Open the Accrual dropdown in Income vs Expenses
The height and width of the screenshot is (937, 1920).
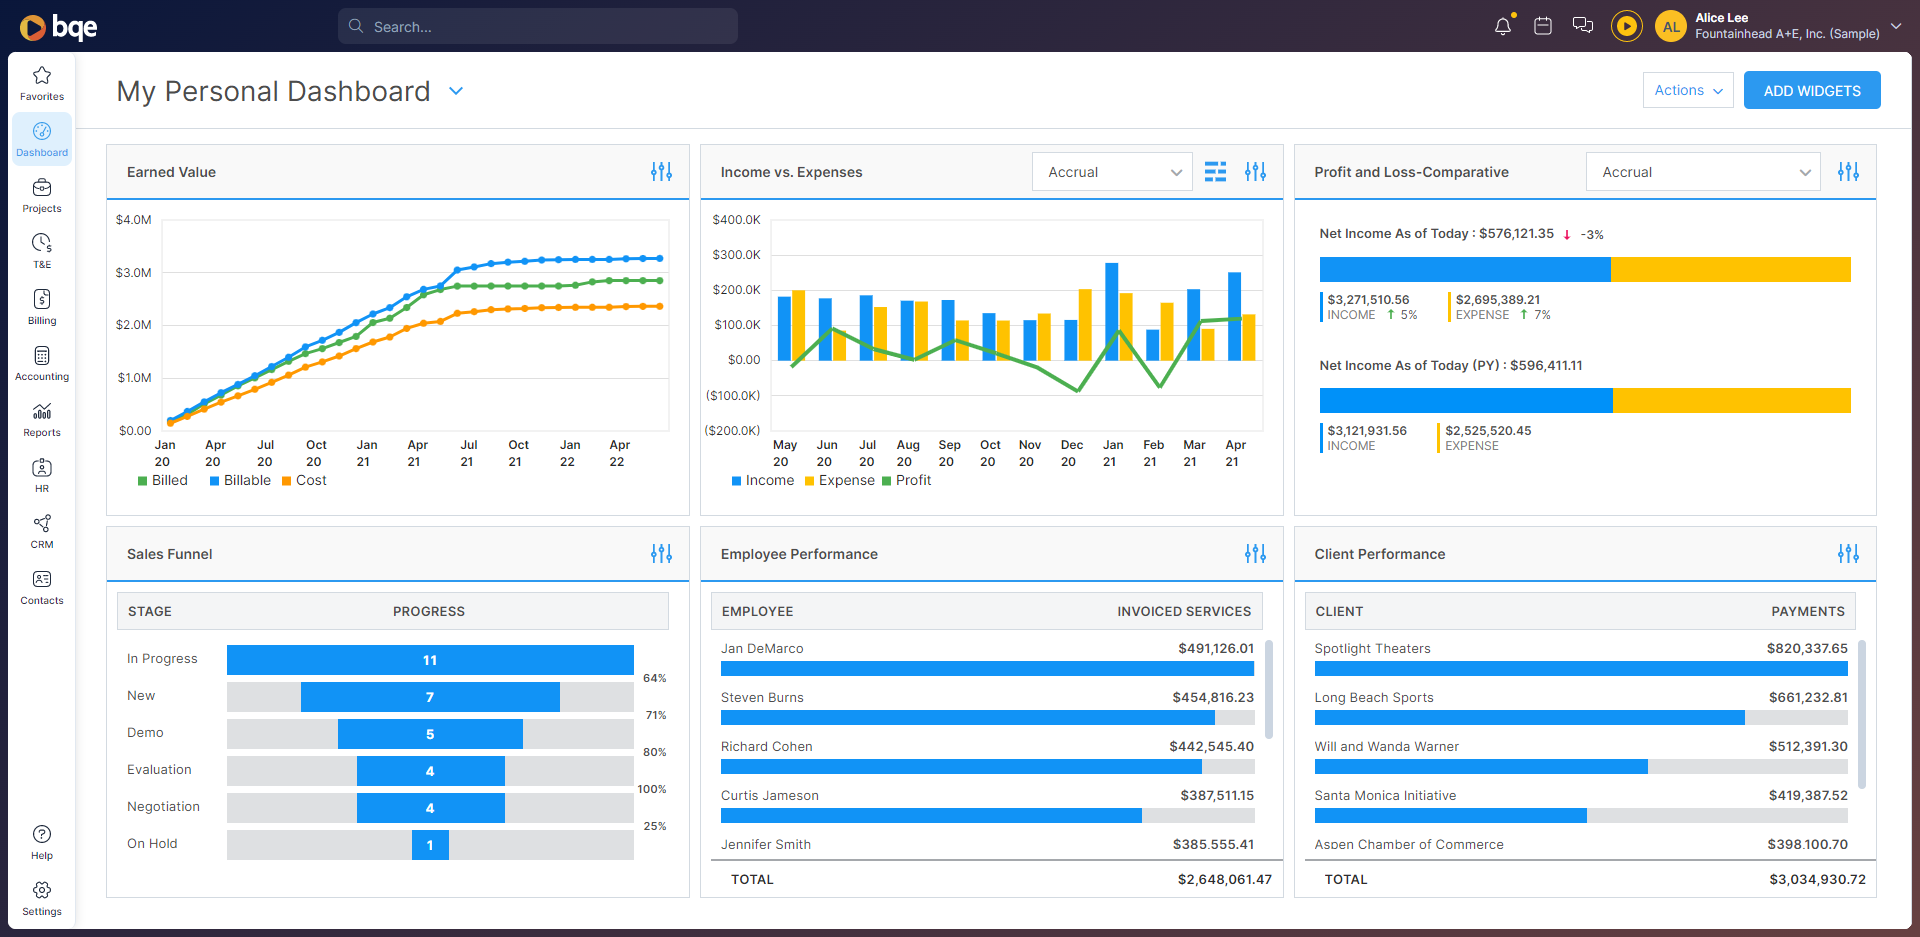[1111, 171]
